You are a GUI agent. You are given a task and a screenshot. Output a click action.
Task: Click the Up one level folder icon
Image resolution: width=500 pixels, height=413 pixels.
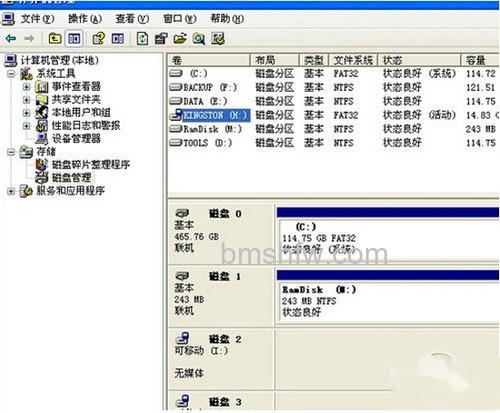pos(55,38)
